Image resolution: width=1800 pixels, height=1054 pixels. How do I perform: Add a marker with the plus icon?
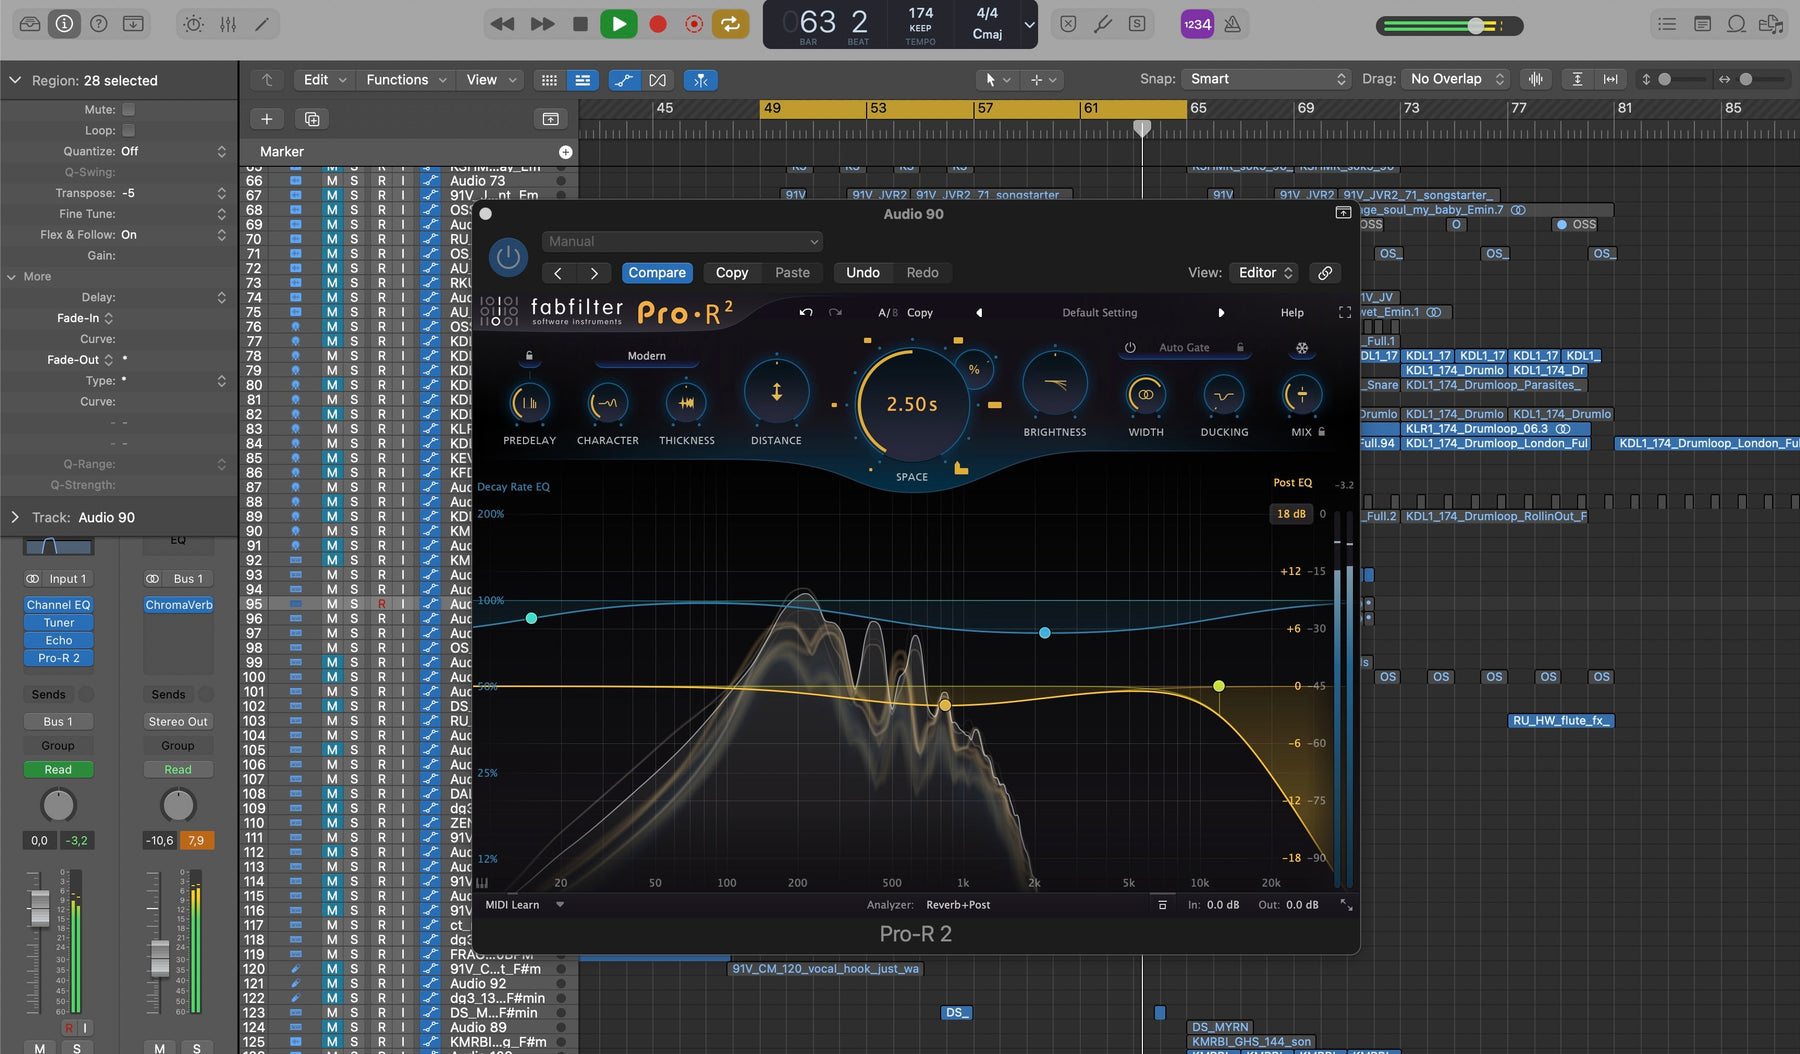[x=566, y=152]
